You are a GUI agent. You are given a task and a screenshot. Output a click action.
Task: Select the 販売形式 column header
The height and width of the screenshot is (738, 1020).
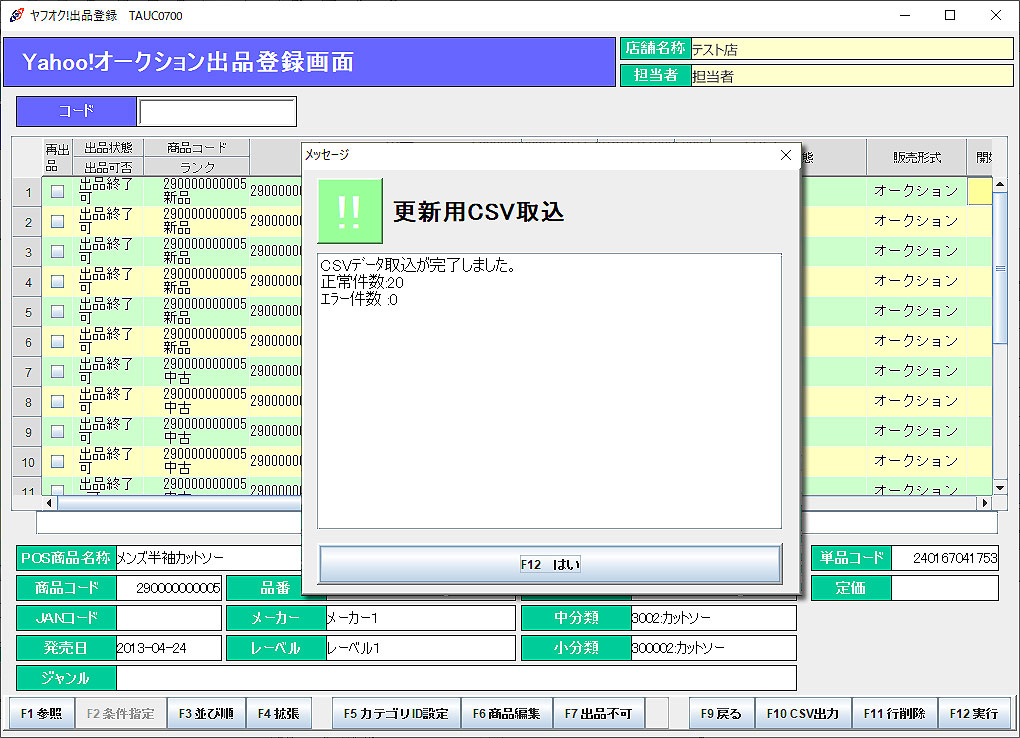916,157
